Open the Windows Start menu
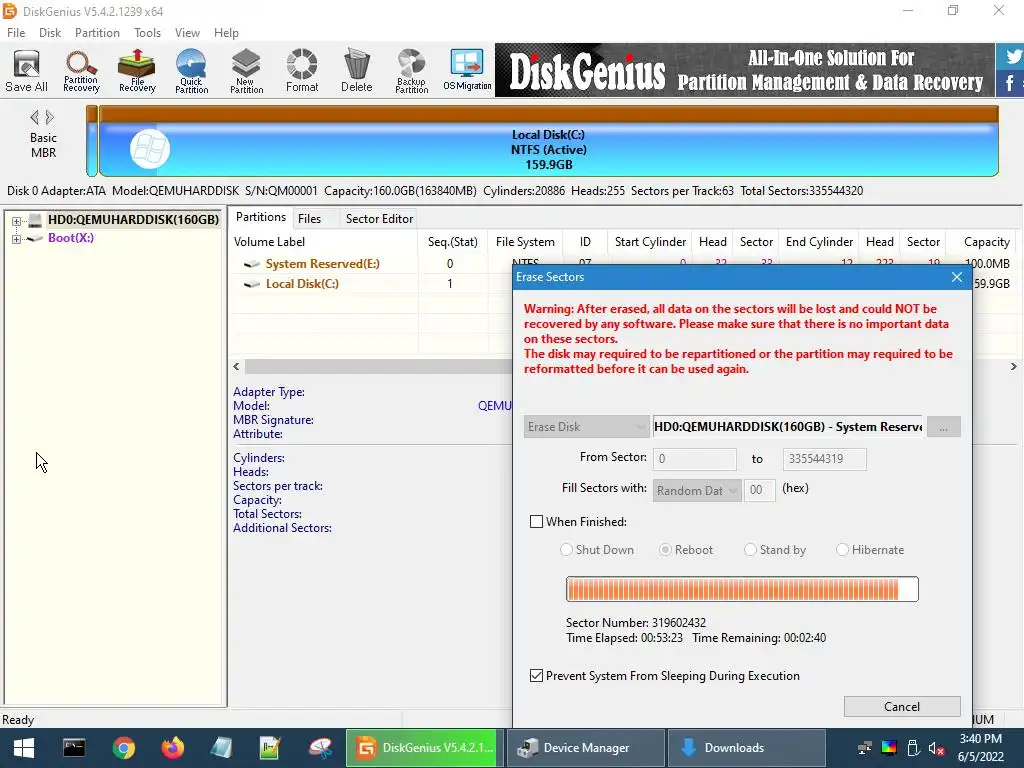1024x768 pixels. coord(24,748)
